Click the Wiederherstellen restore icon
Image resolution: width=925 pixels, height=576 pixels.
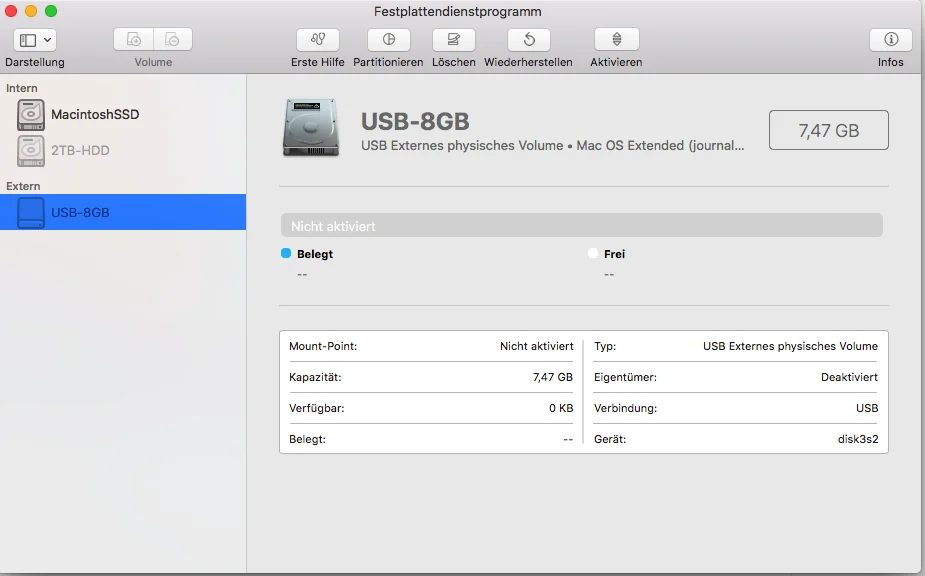[x=529, y=40]
